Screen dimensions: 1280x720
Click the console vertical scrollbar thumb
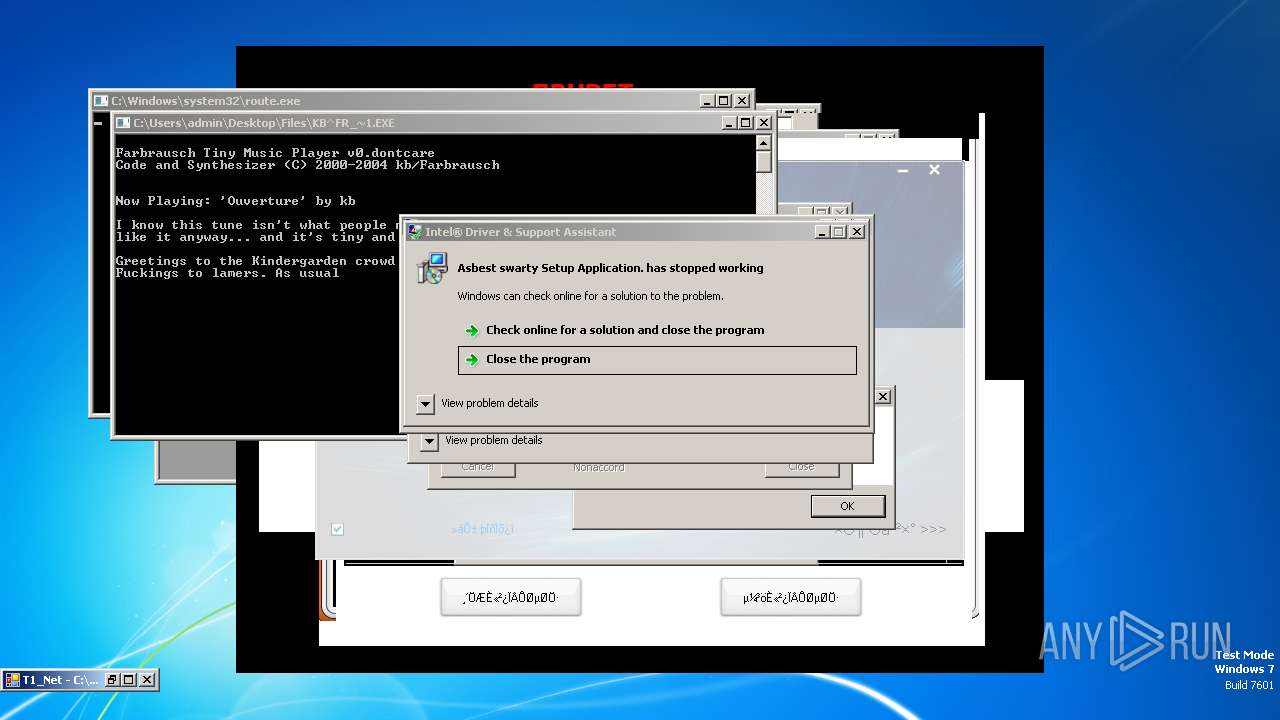763,161
